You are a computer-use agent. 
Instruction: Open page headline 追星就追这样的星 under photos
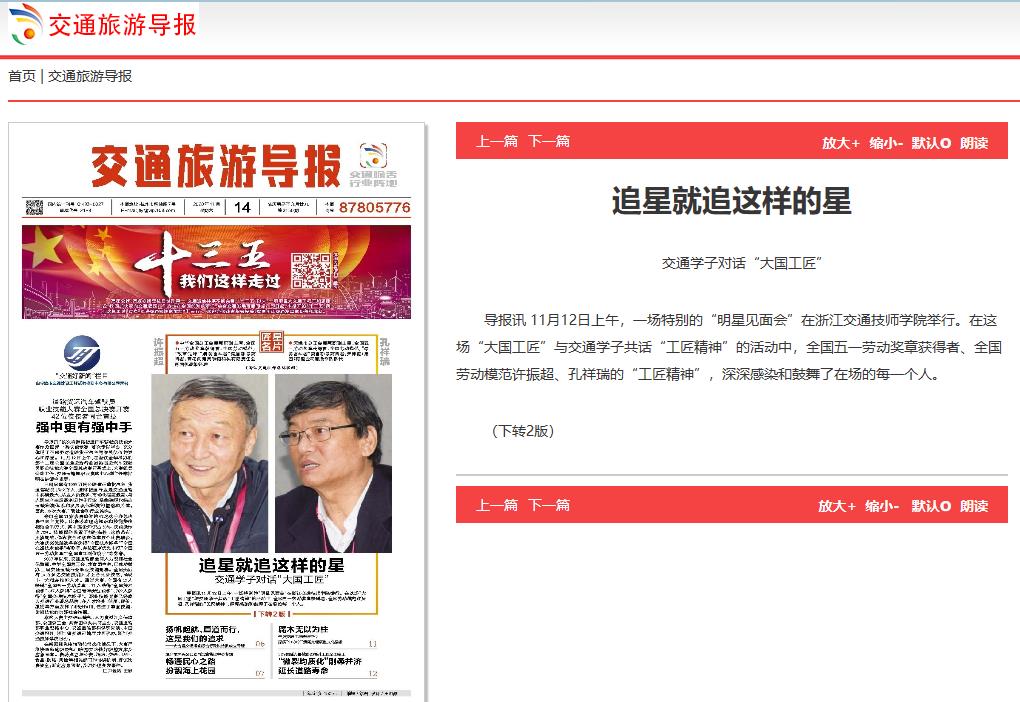tap(271, 565)
